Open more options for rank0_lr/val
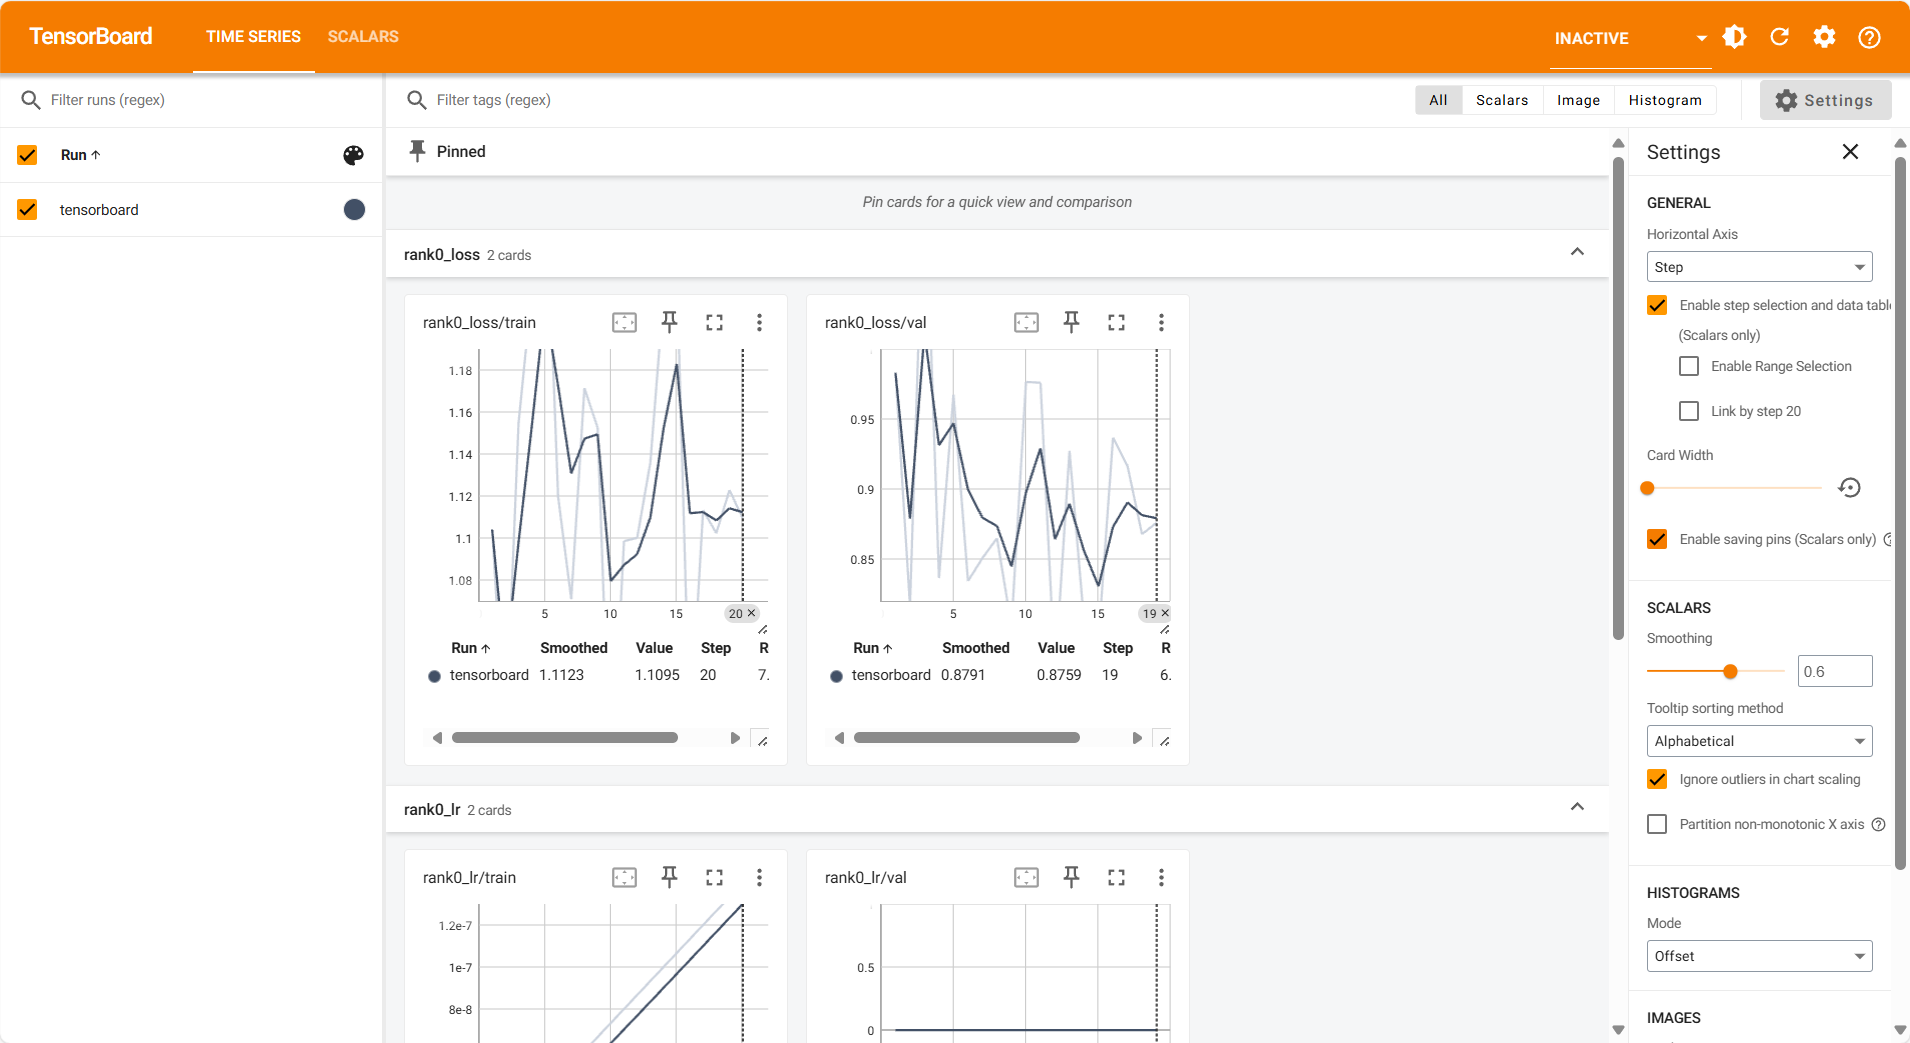1910x1043 pixels. [1161, 877]
